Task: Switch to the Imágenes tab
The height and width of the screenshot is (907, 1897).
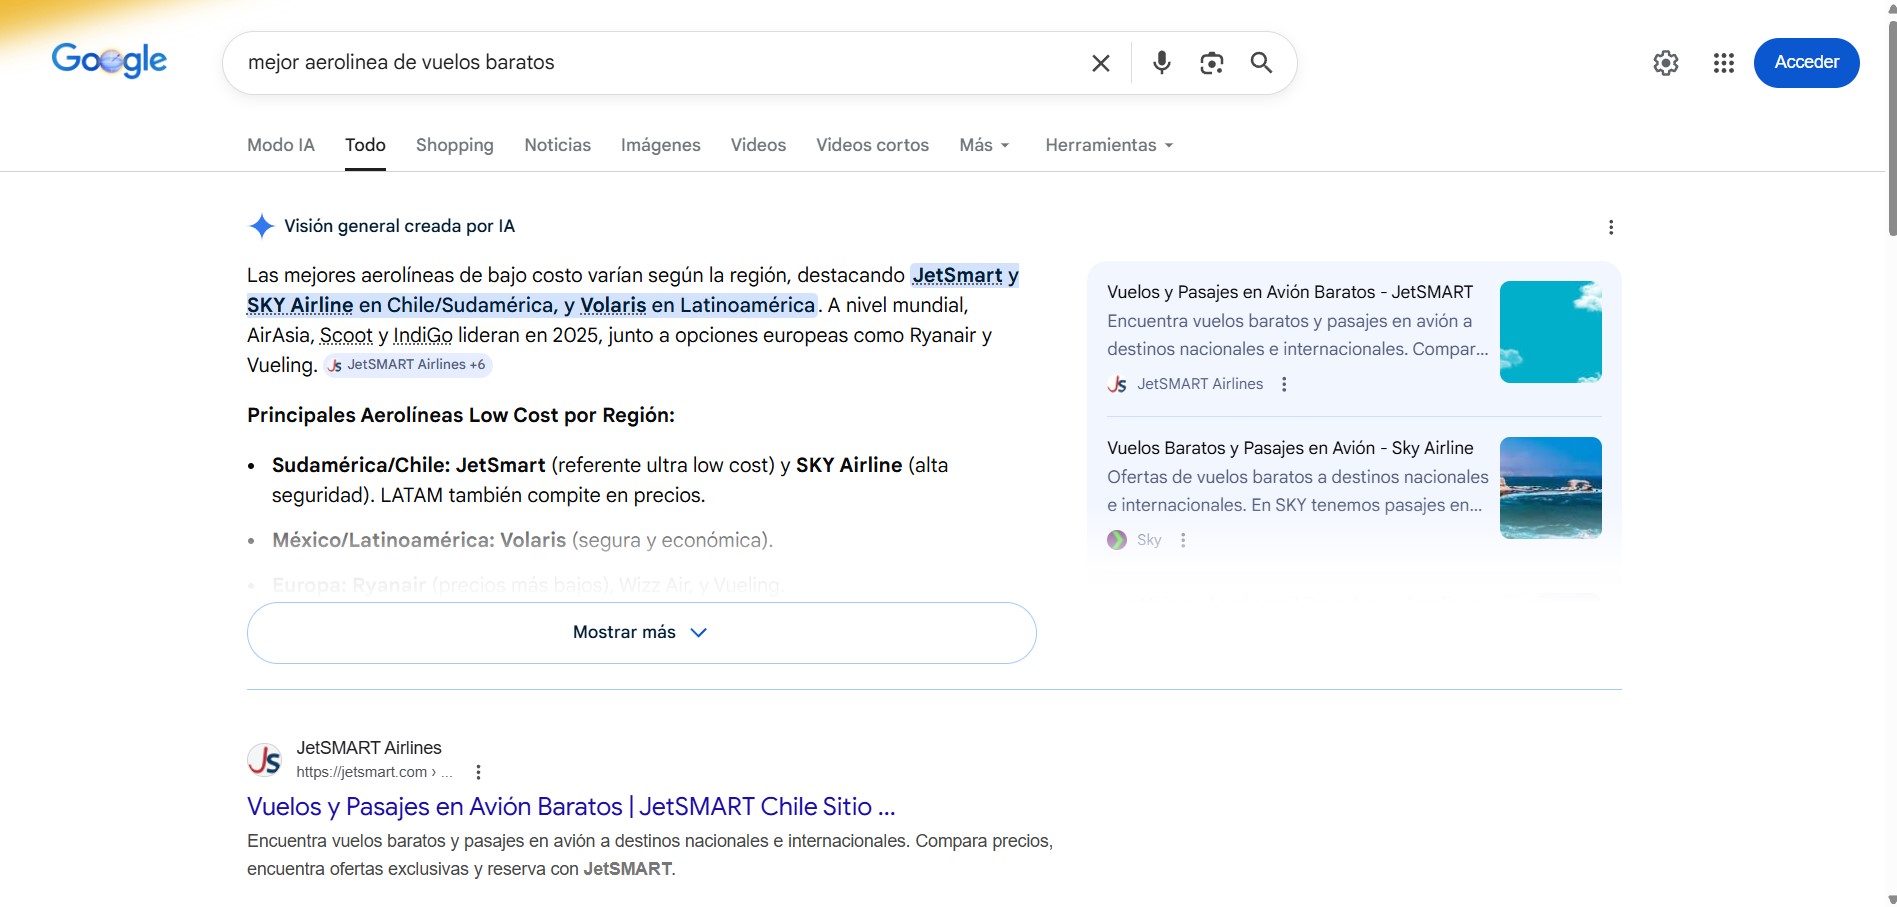Action: [660, 145]
